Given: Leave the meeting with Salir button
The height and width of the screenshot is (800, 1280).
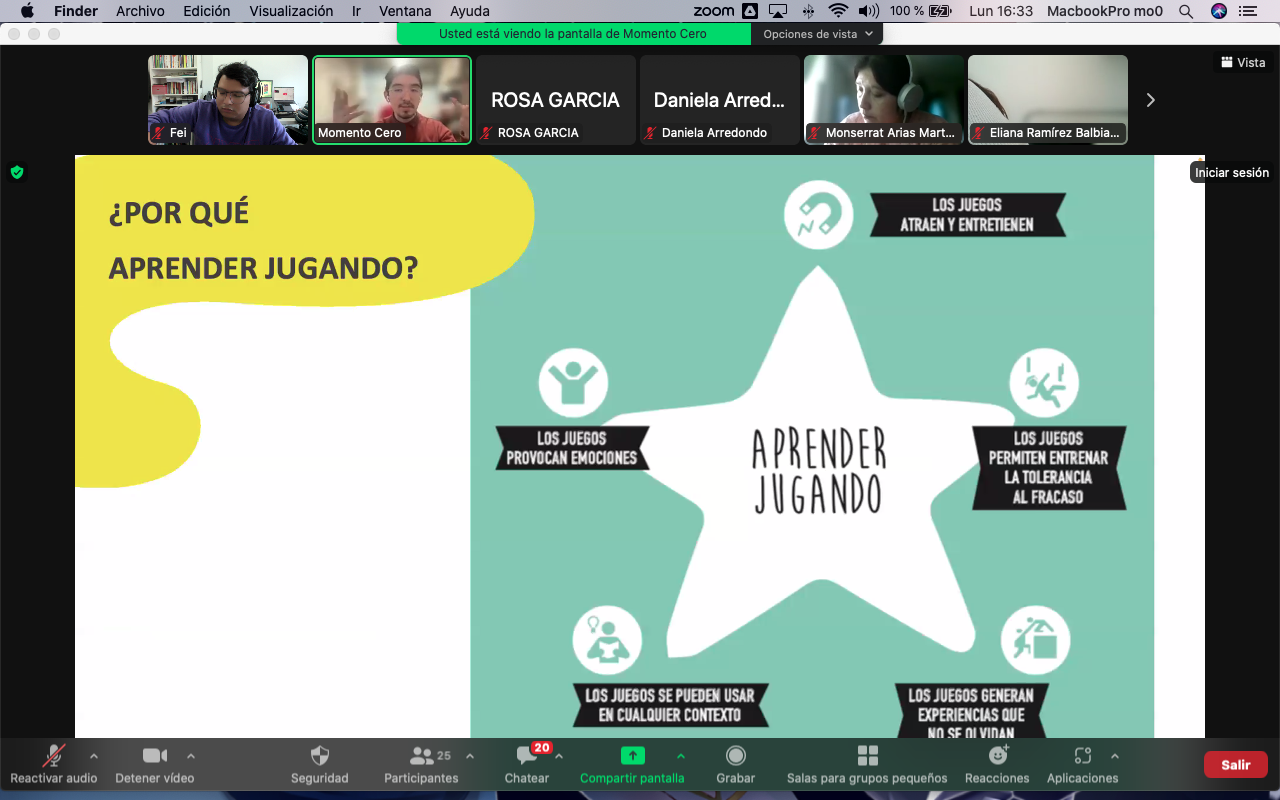Looking at the screenshot, I should click(1236, 765).
